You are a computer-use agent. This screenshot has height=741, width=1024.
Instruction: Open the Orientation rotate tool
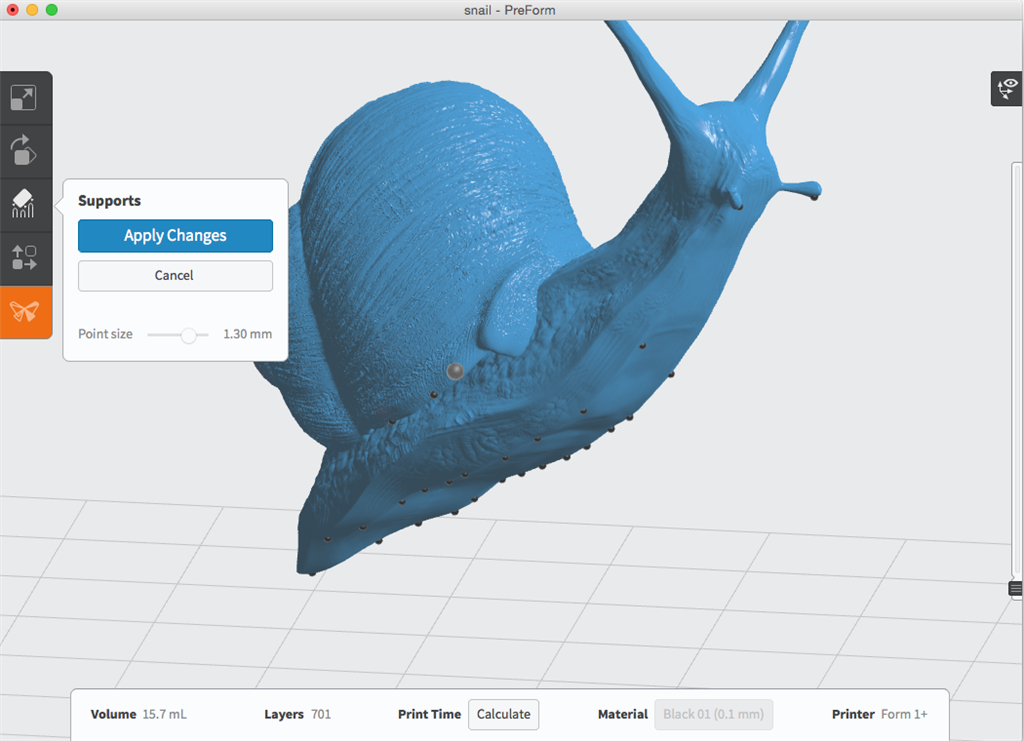pyautogui.click(x=24, y=151)
